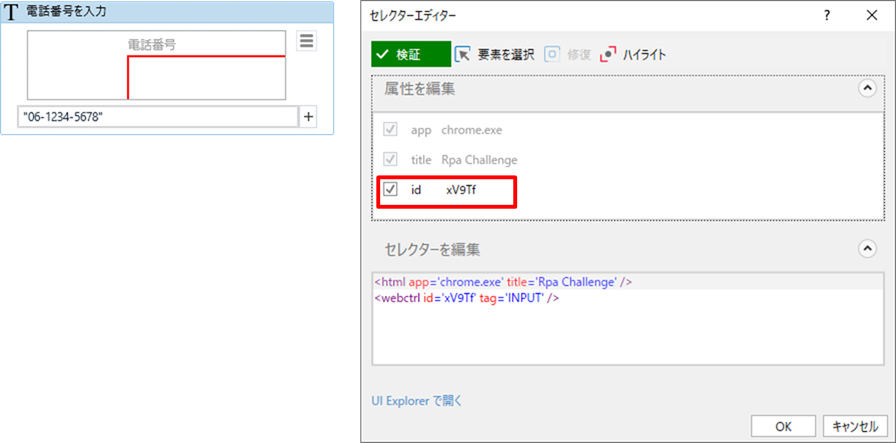896x443 pixels.
Task: Click the 電話番号 target screenshot thumbnail
Action: [157, 65]
